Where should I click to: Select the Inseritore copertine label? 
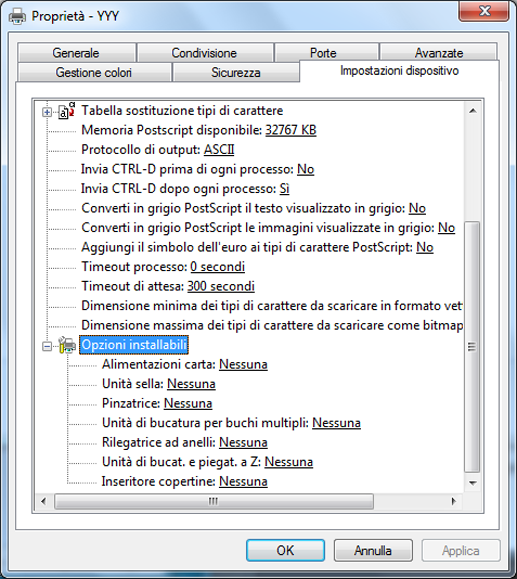pos(159,482)
